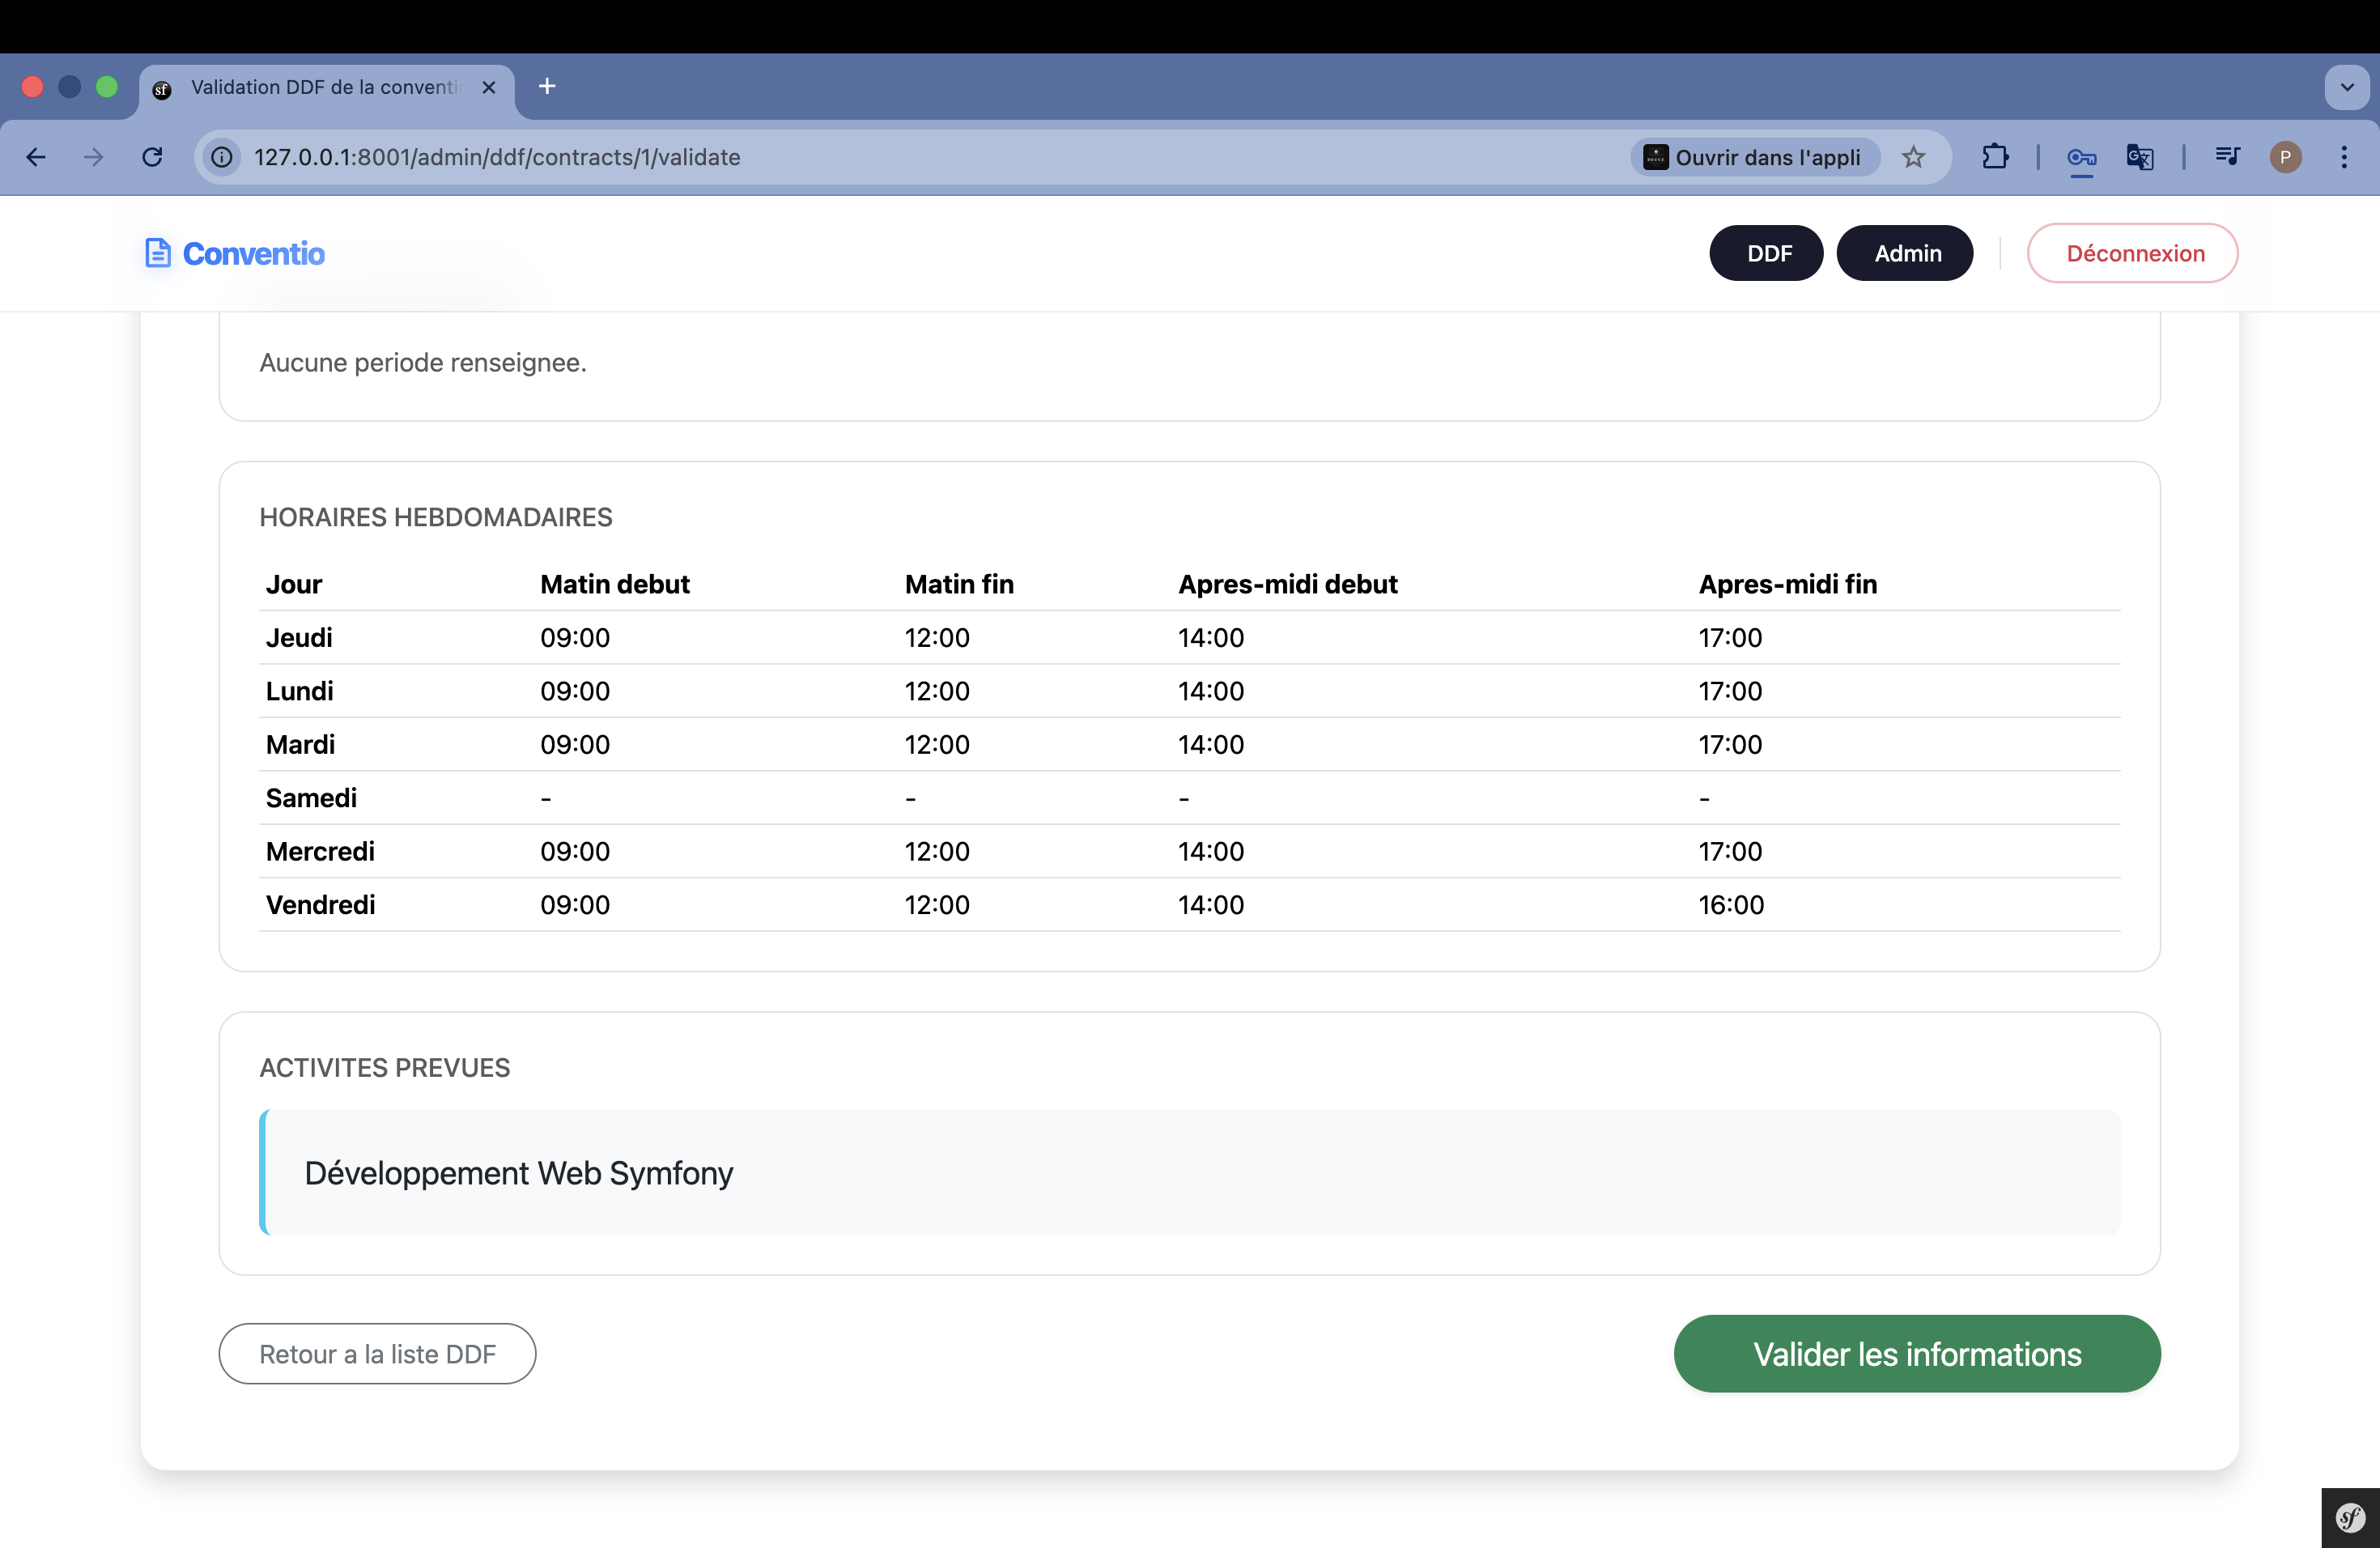Image resolution: width=2380 pixels, height=1548 pixels.
Task: Click the Déconnexion button
Action: [x=2132, y=253]
